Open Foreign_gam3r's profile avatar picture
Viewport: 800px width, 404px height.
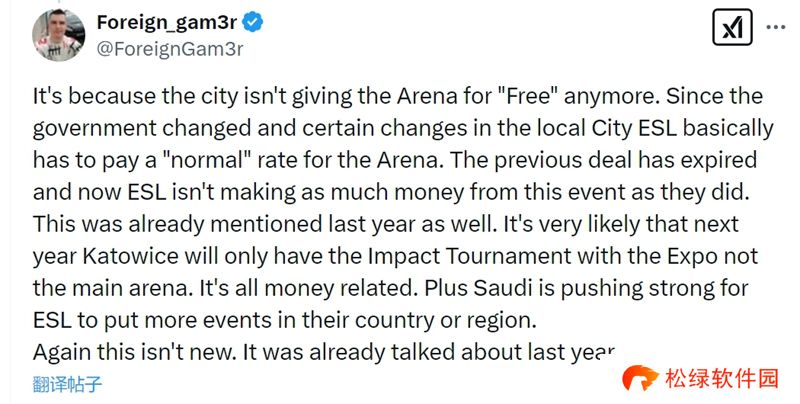pyautogui.click(x=54, y=35)
